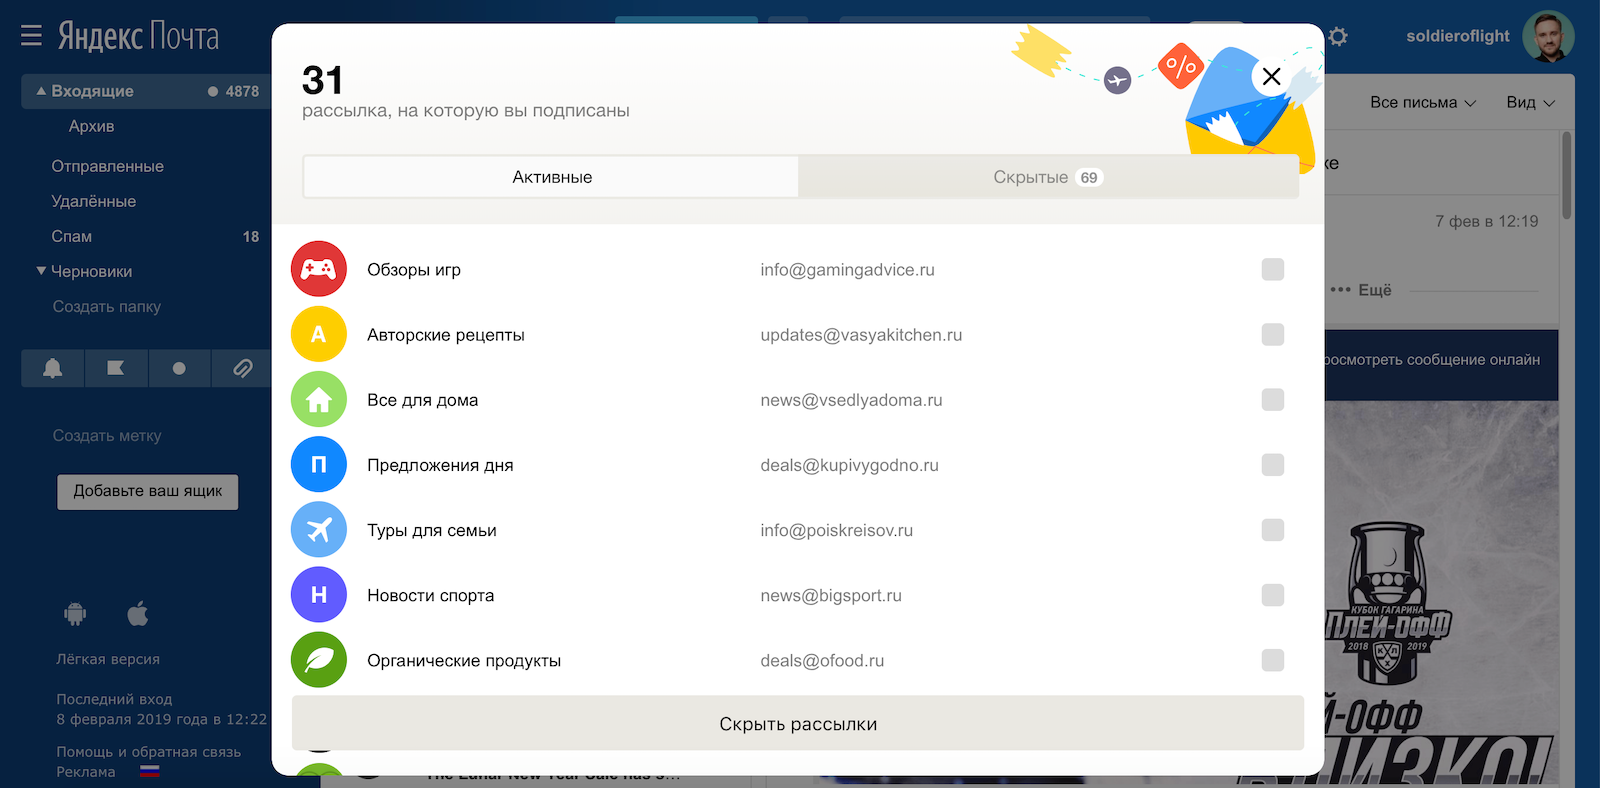1600x788 pixels.
Task: Click news@vsedlyadoma.ru address
Action: tap(851, 399)
